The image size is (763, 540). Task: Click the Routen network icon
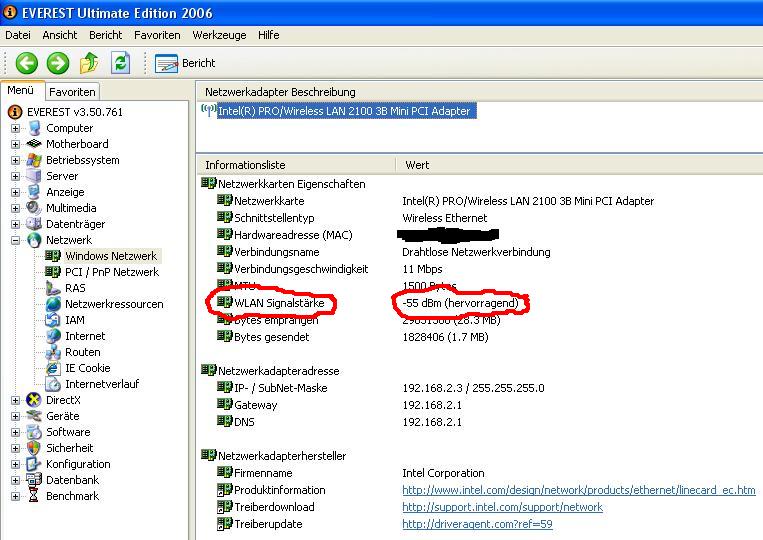[x=53, y=352]
